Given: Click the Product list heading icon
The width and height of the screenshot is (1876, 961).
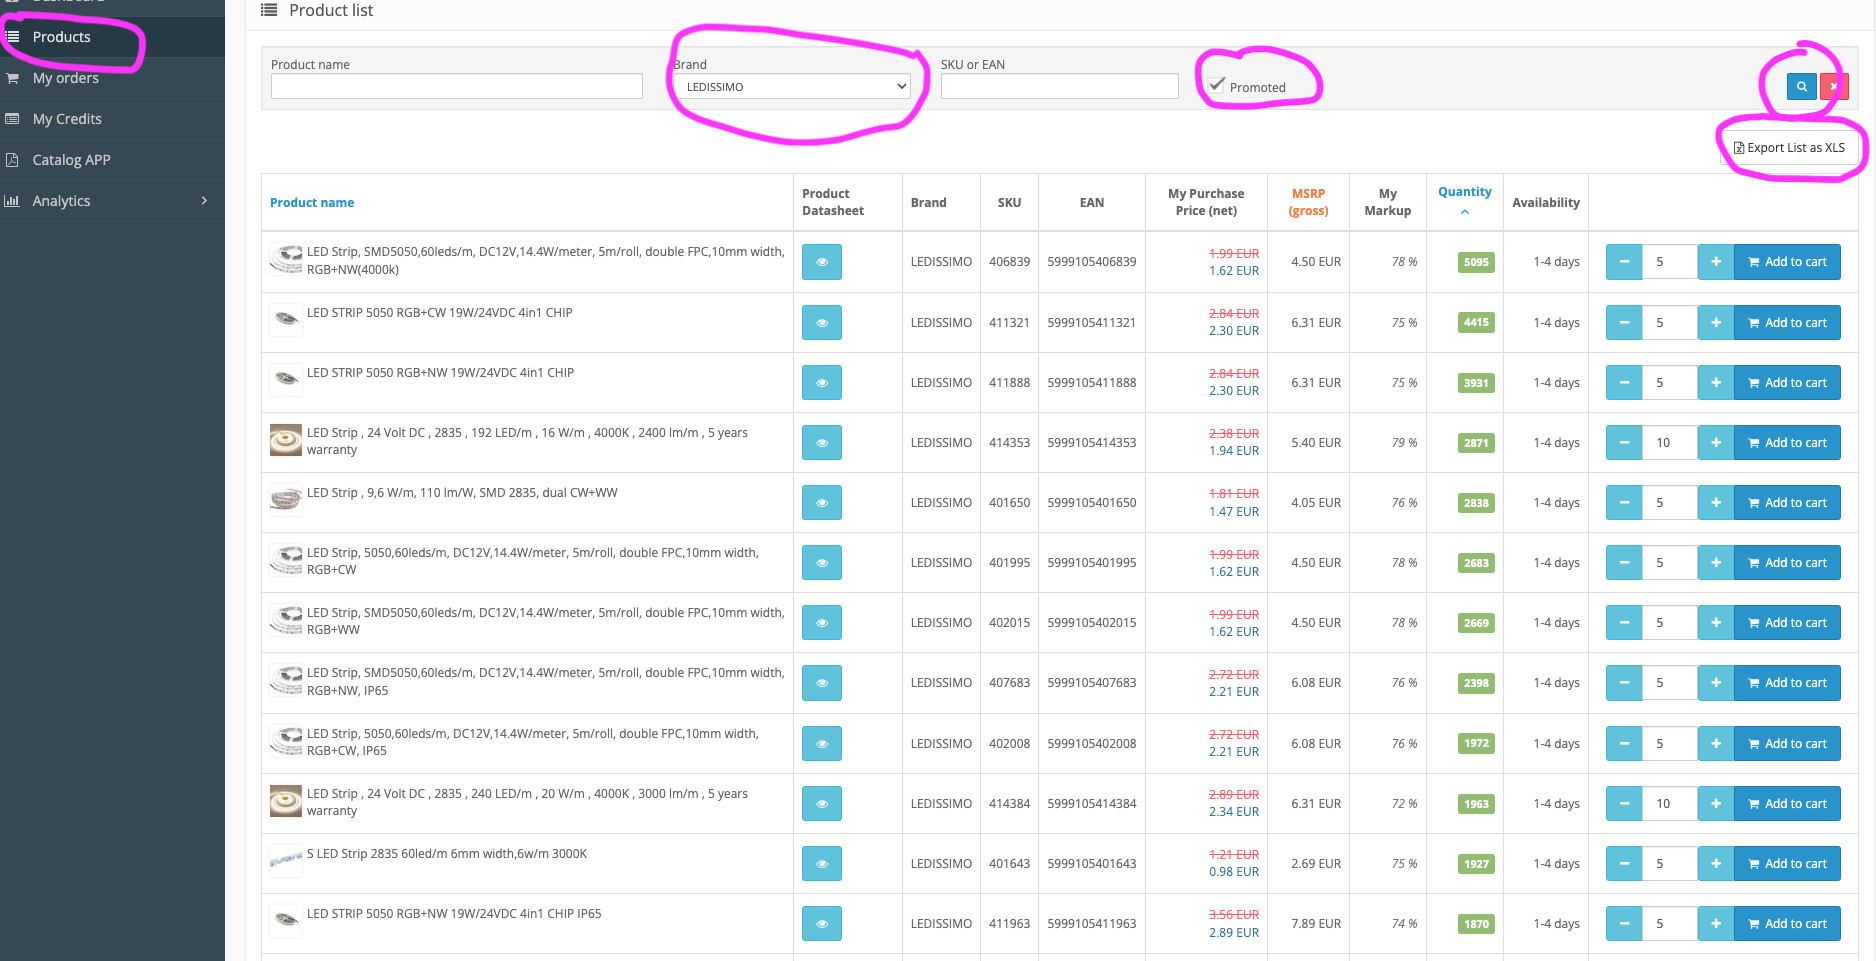Looking at the screenshot, I should [268, 10].
